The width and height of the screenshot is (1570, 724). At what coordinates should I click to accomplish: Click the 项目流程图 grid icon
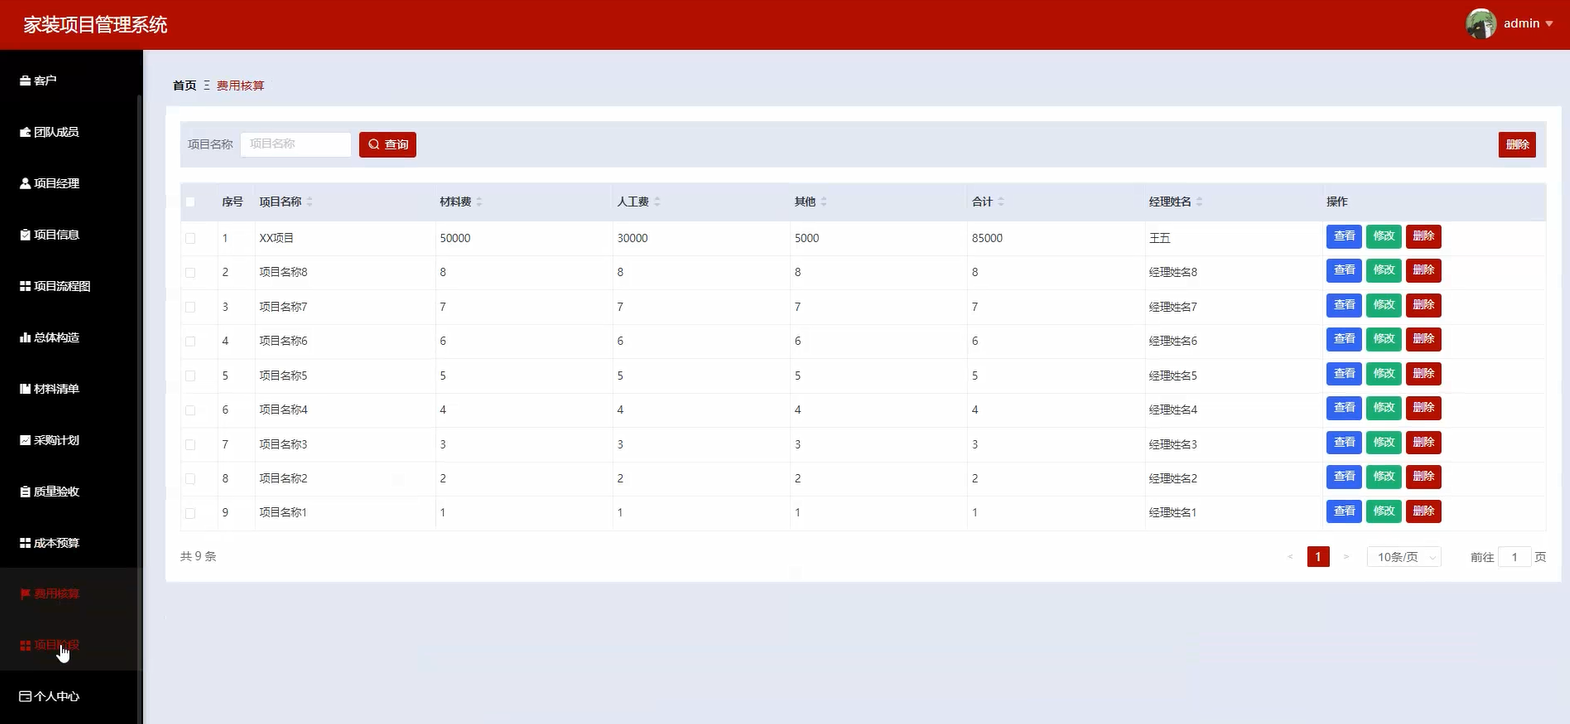pyautogui.click(x=25, y=286)
